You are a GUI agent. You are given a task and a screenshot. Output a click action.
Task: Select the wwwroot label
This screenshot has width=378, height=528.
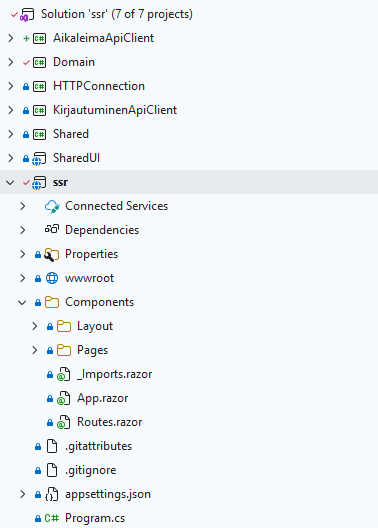coord(90,278)
